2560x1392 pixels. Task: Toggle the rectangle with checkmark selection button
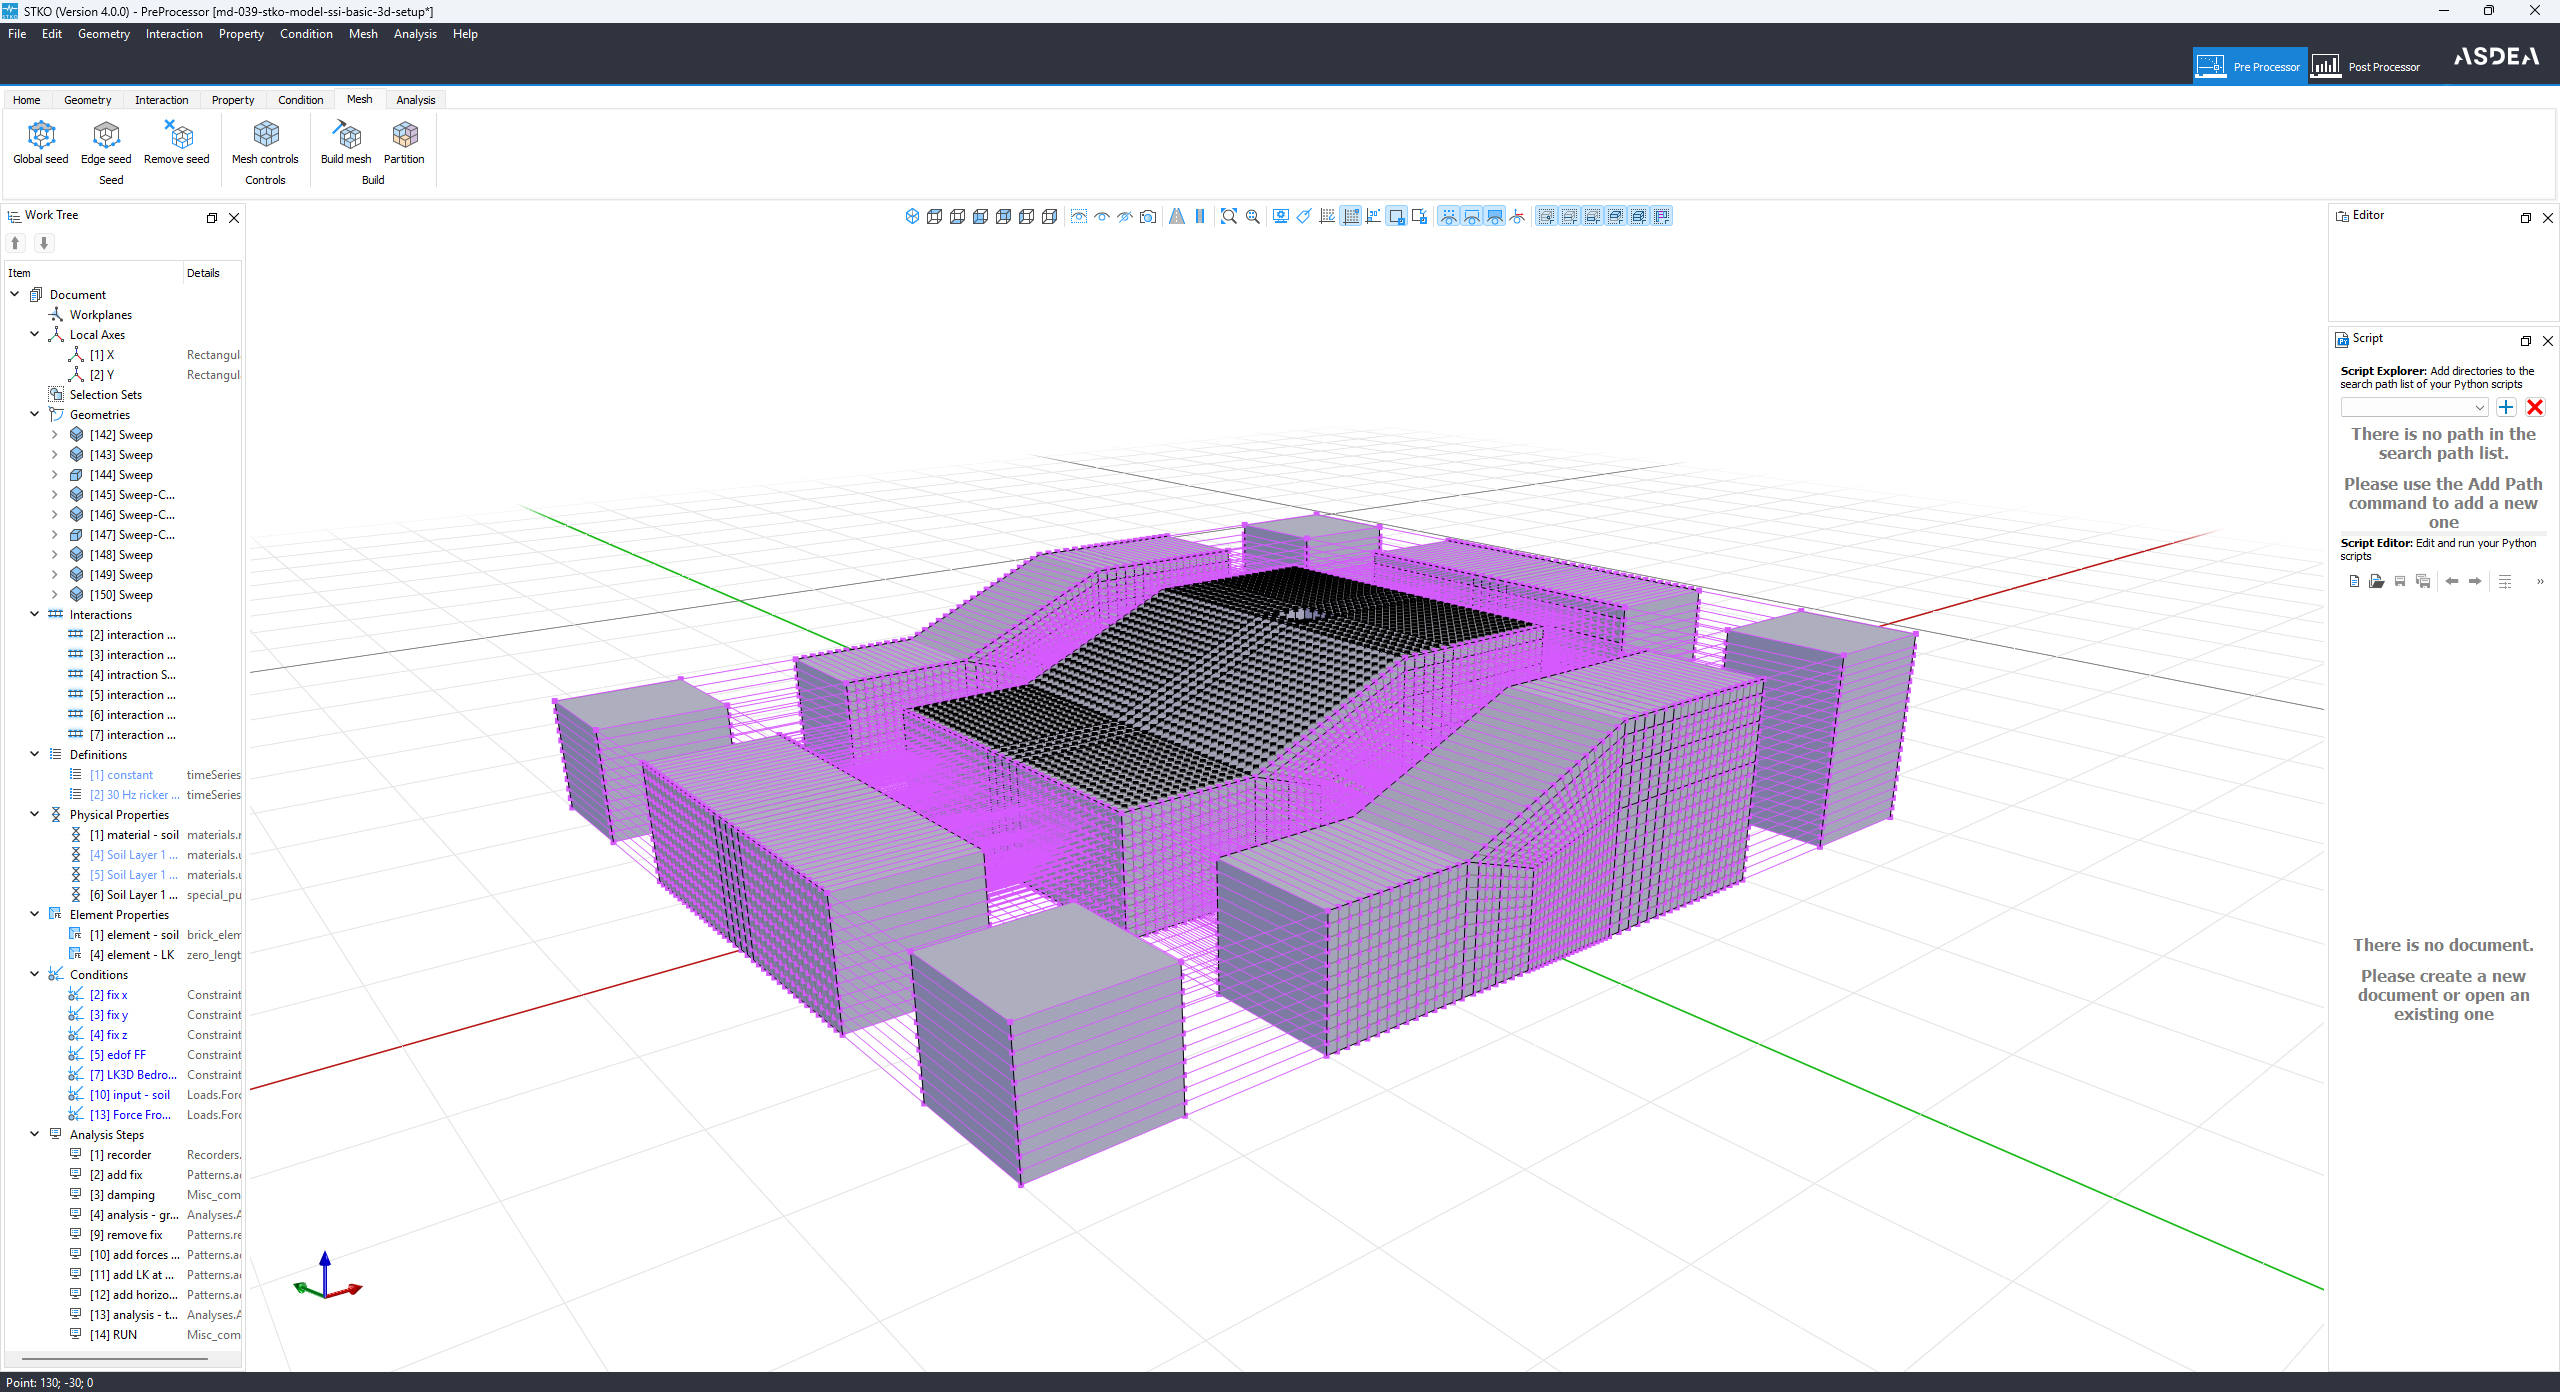pos(1420,216)
